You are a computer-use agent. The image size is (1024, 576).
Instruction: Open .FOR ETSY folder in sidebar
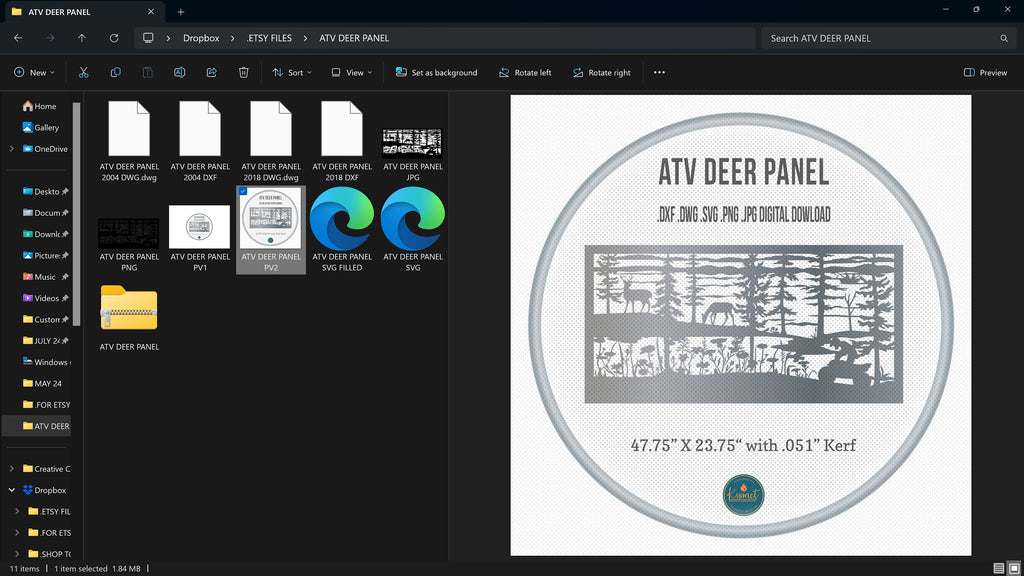[46, 405]
